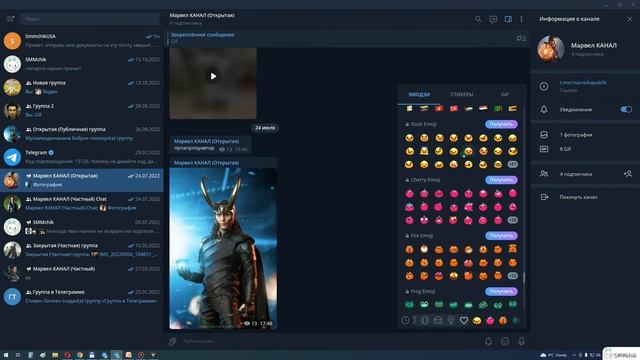The height and width of the screenshot is (360, 640).
Task: Click the chat list search field
Action: coord(90,19)
